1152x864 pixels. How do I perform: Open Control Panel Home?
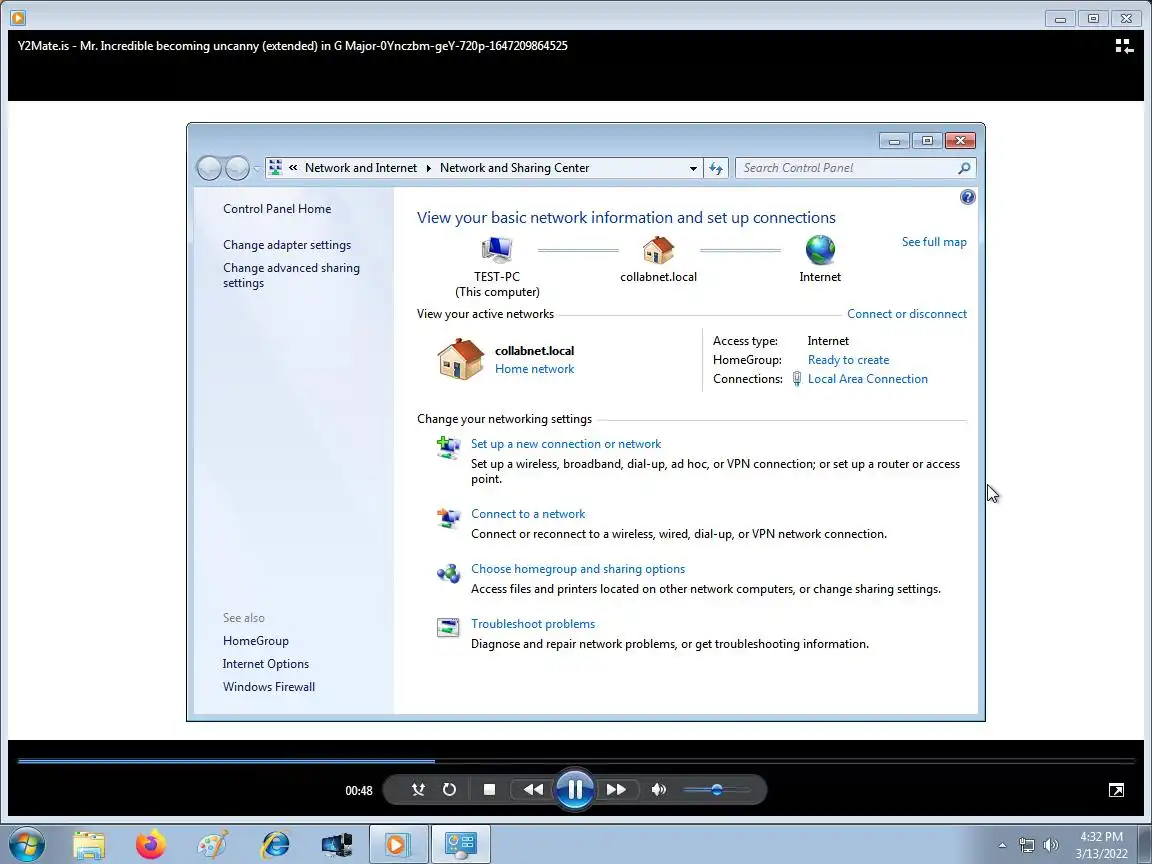277,209
